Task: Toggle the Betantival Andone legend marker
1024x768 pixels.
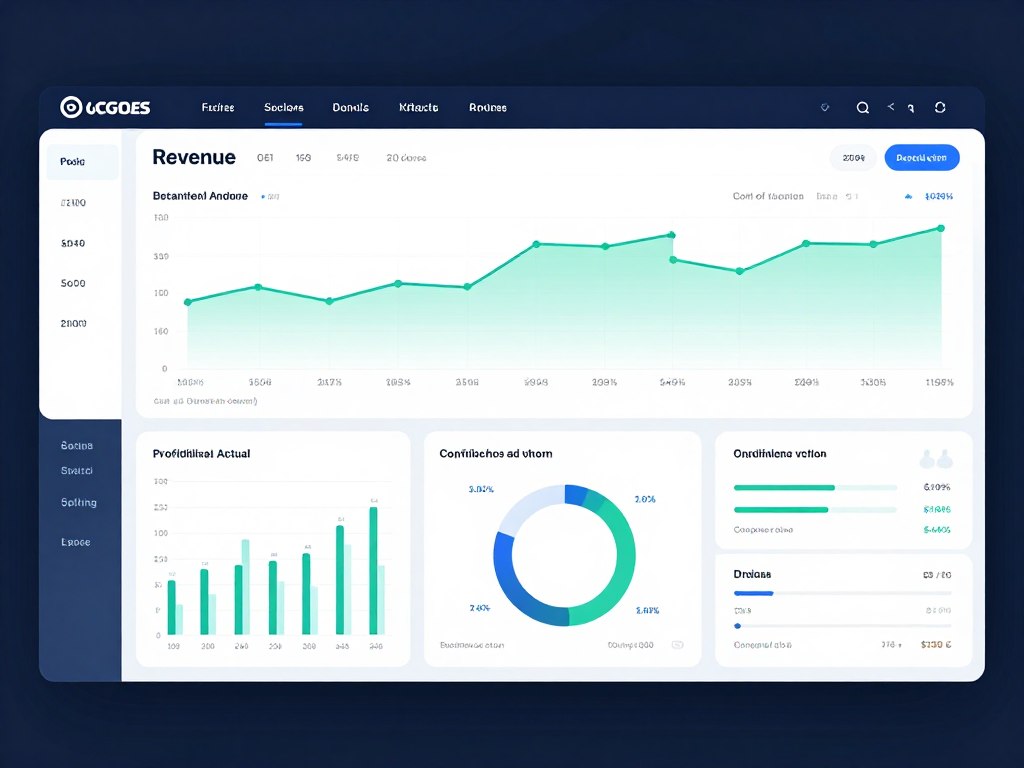Action: tap(262, 196)
